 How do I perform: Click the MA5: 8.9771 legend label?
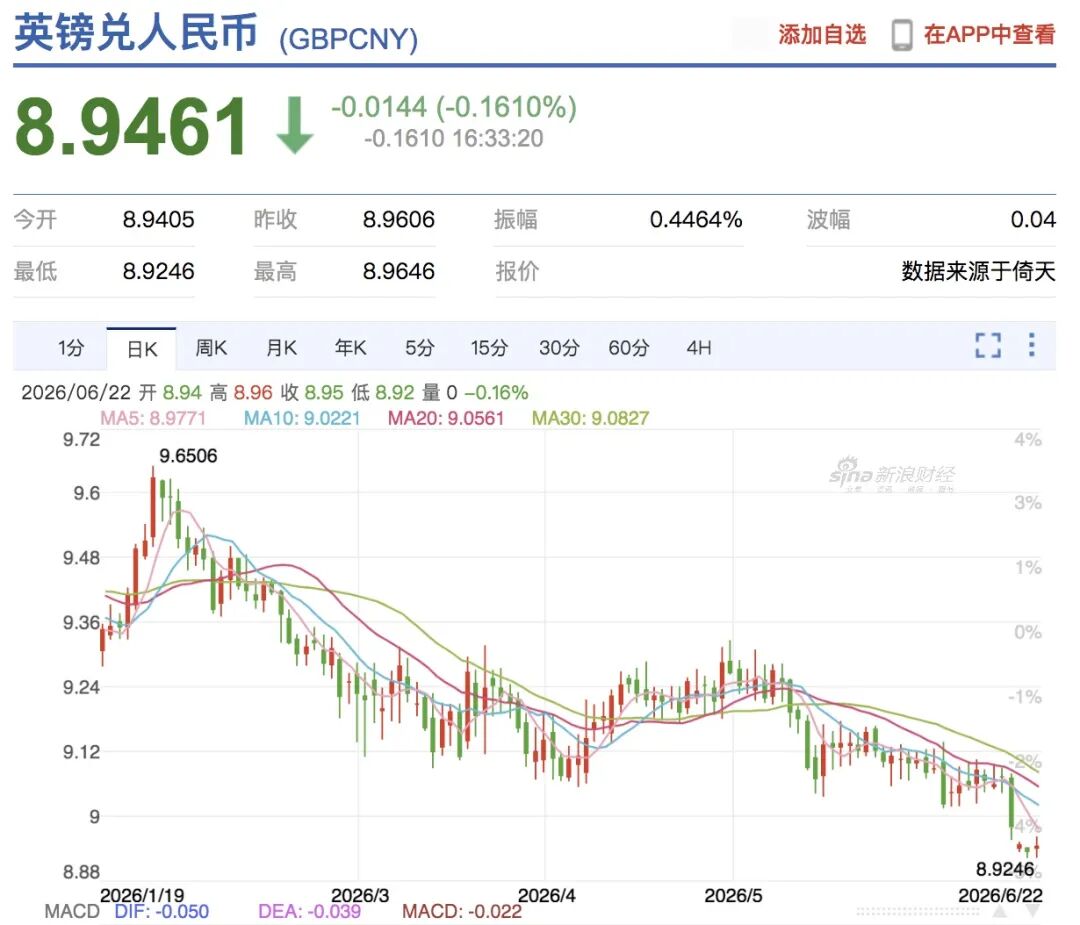coord(153,418)
